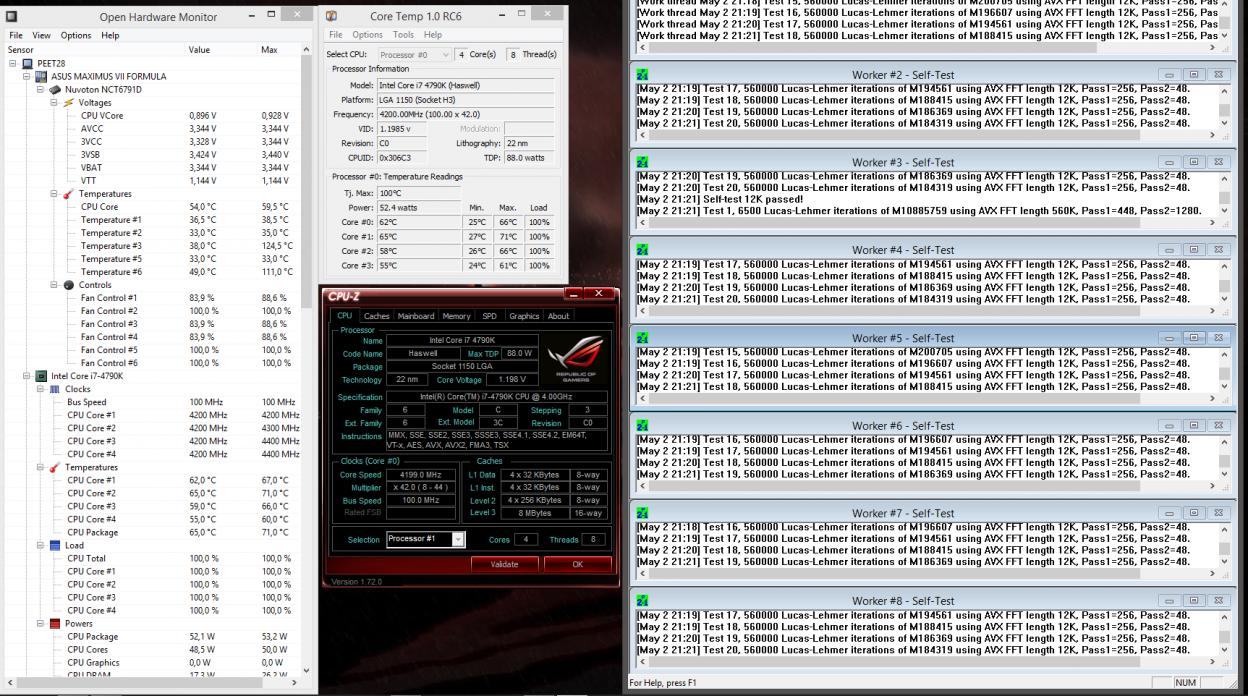Image resolution: width=1248 pixels, height=696 pixels.
Task: Select the Bus Speed row
Action: click(x=152, y=402)
